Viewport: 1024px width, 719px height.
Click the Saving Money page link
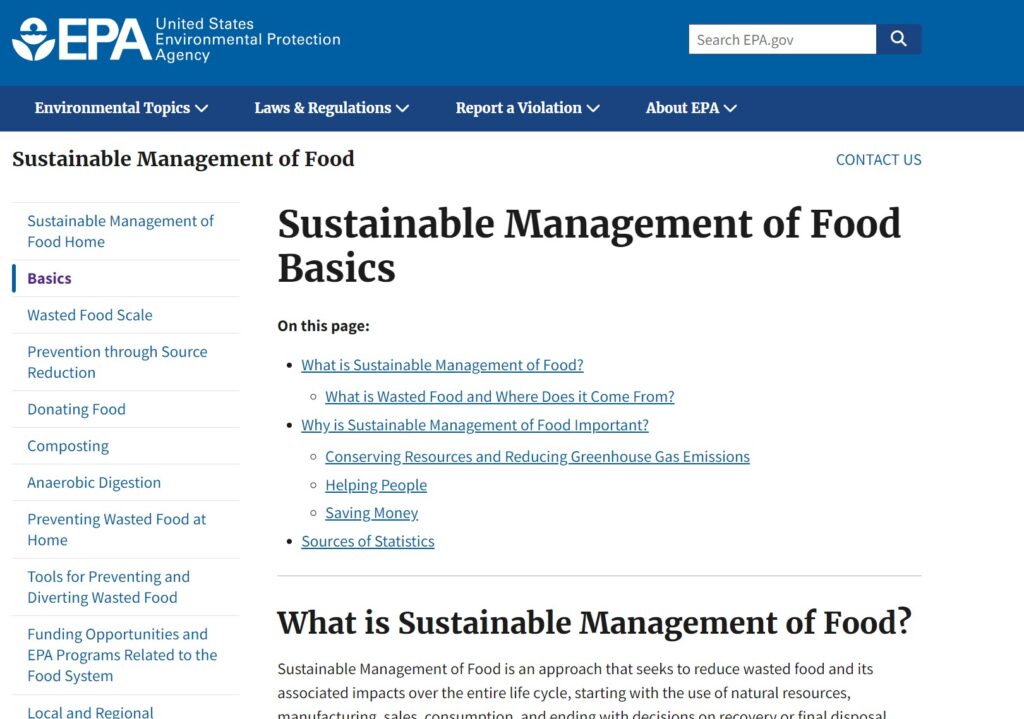(371, 513)
